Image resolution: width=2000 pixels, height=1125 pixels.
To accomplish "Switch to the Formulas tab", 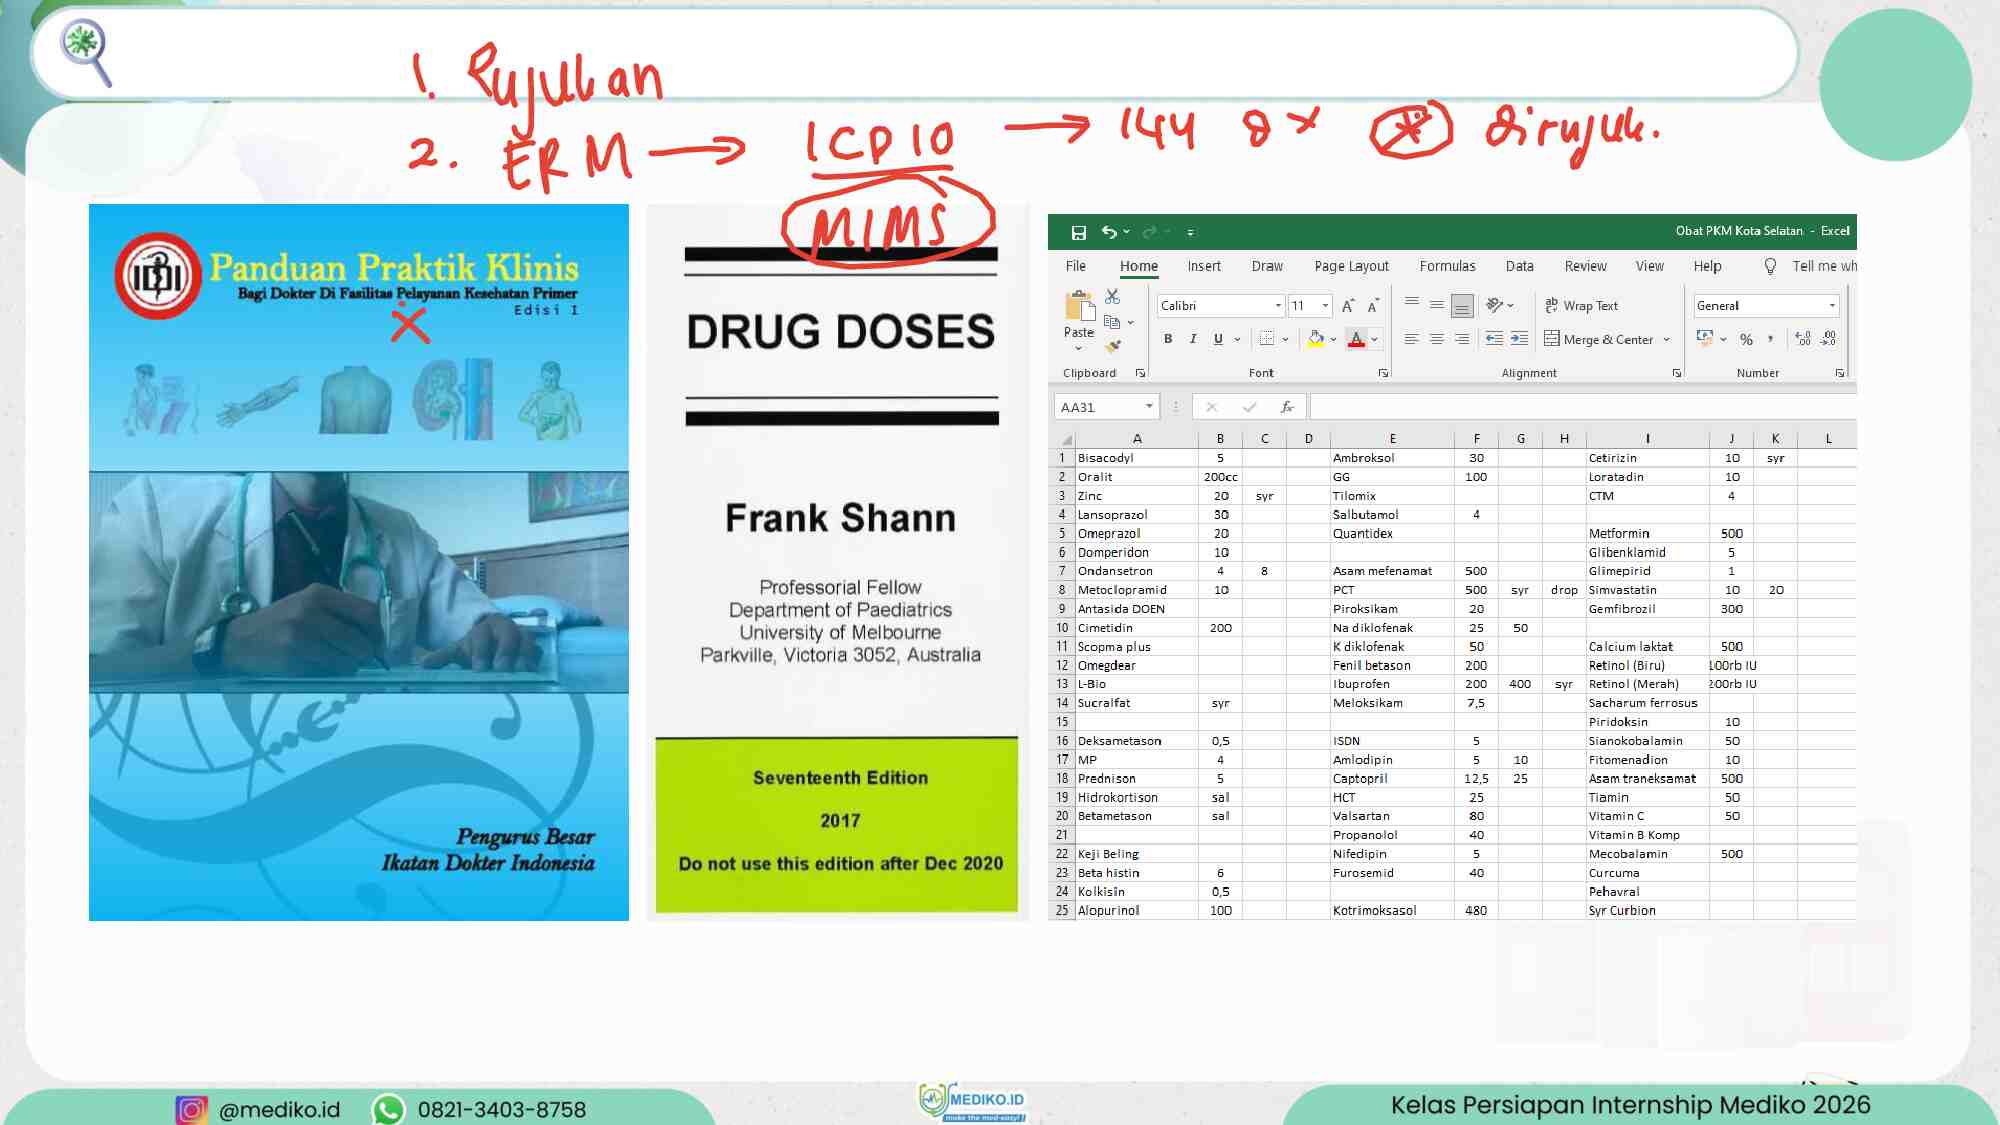I will 1447,266.
